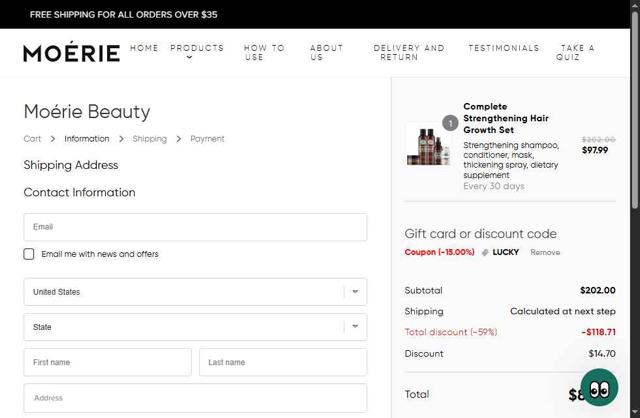Click the Complete Strengthening Hair Growth Set title
This screenshot has width=640, height=418.
pos(506,118)
